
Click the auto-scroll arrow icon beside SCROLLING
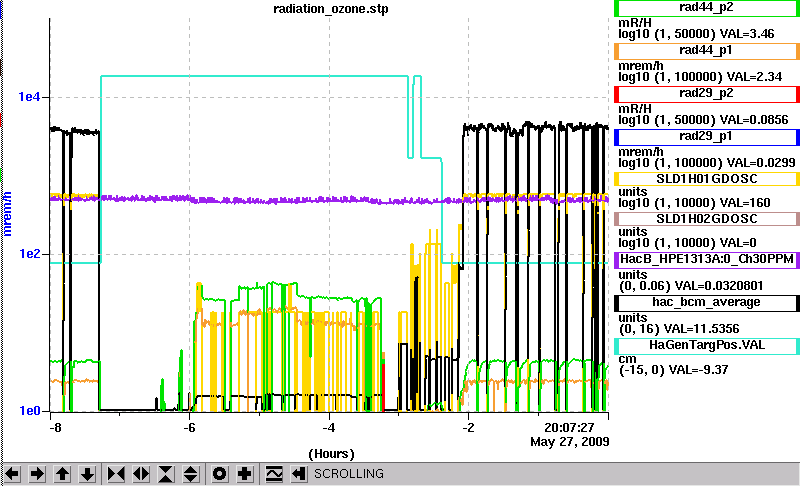298,474
